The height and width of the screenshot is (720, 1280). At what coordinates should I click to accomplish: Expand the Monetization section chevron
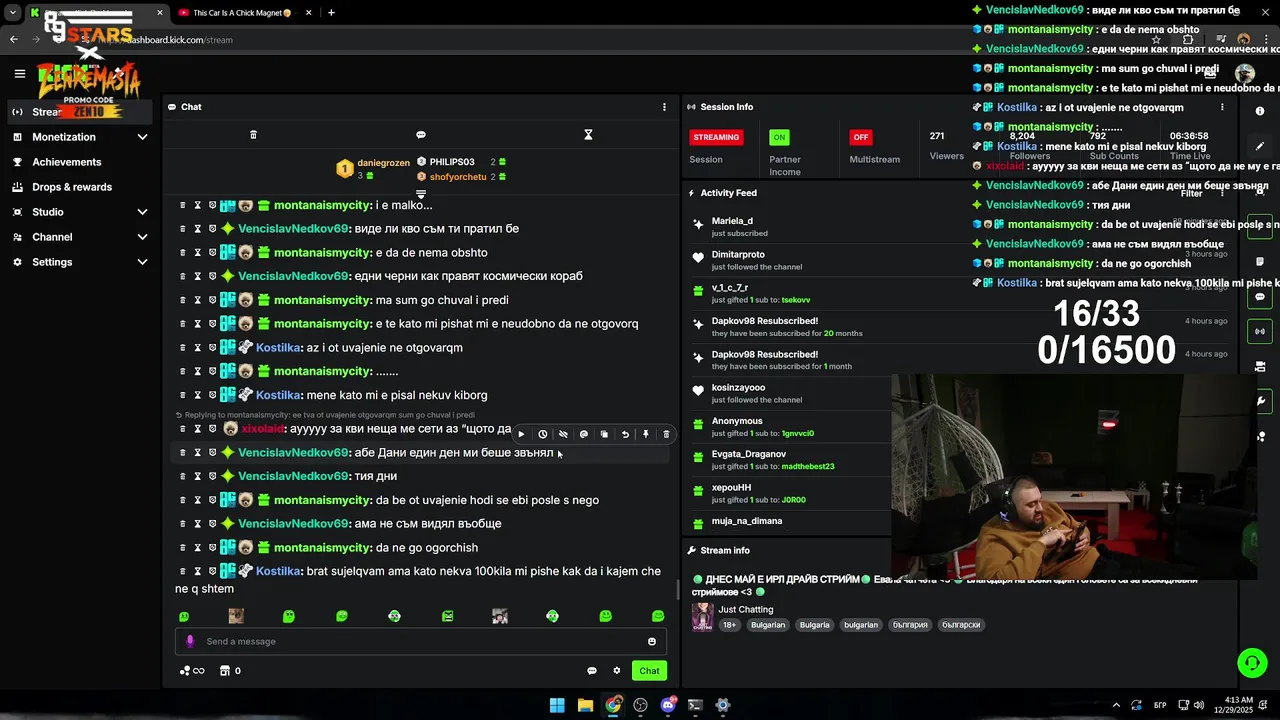(142, 137)
